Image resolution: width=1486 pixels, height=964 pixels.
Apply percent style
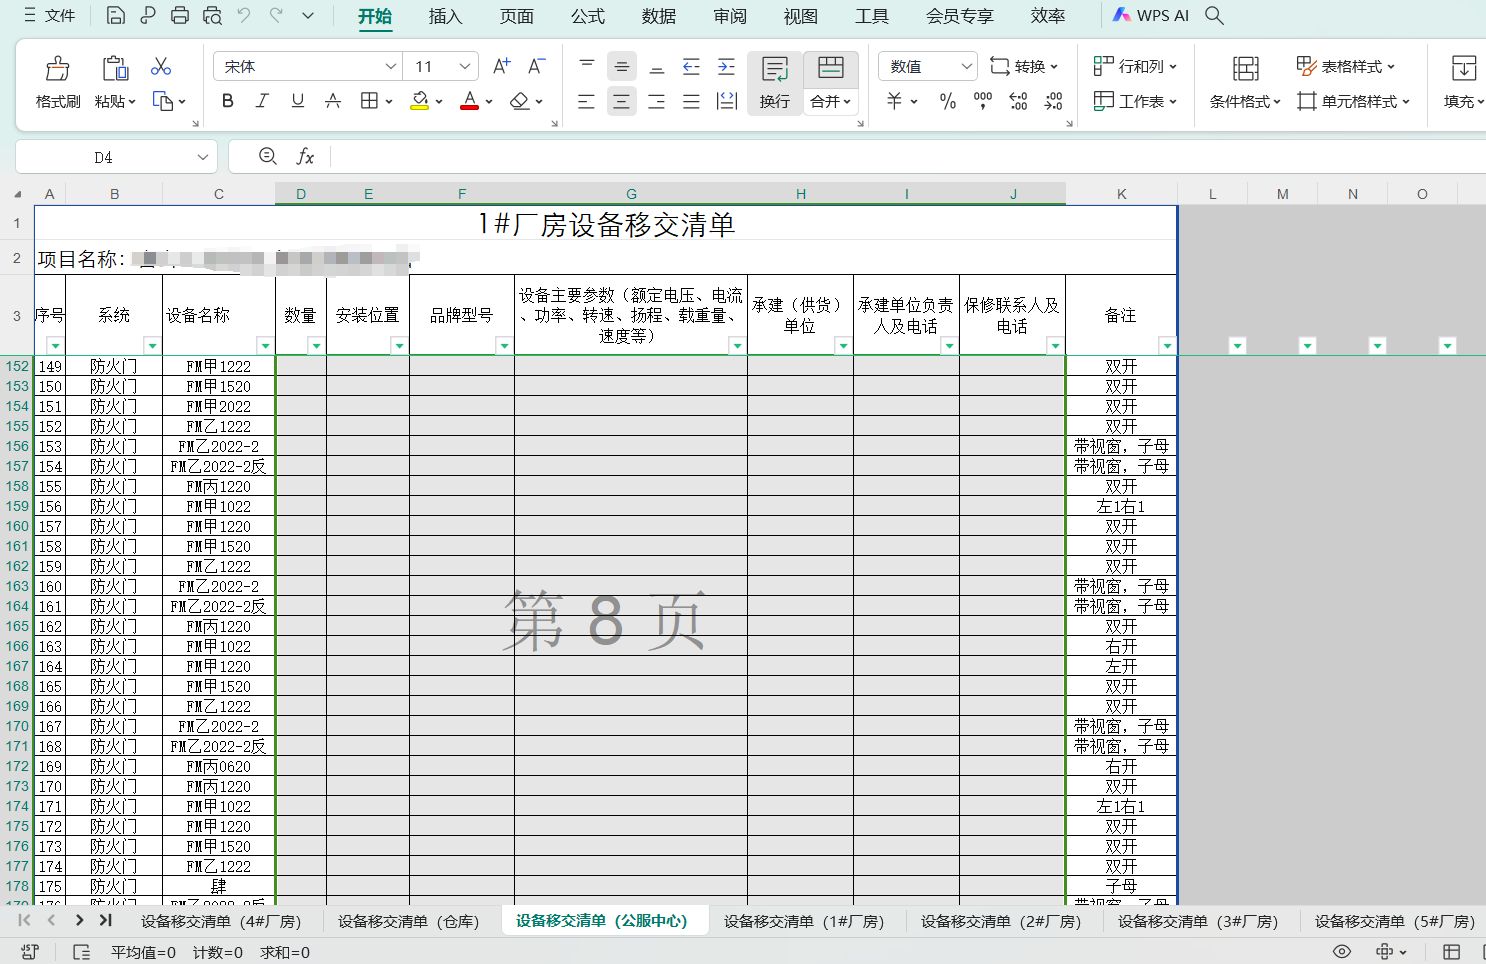[x=948, y=101]
